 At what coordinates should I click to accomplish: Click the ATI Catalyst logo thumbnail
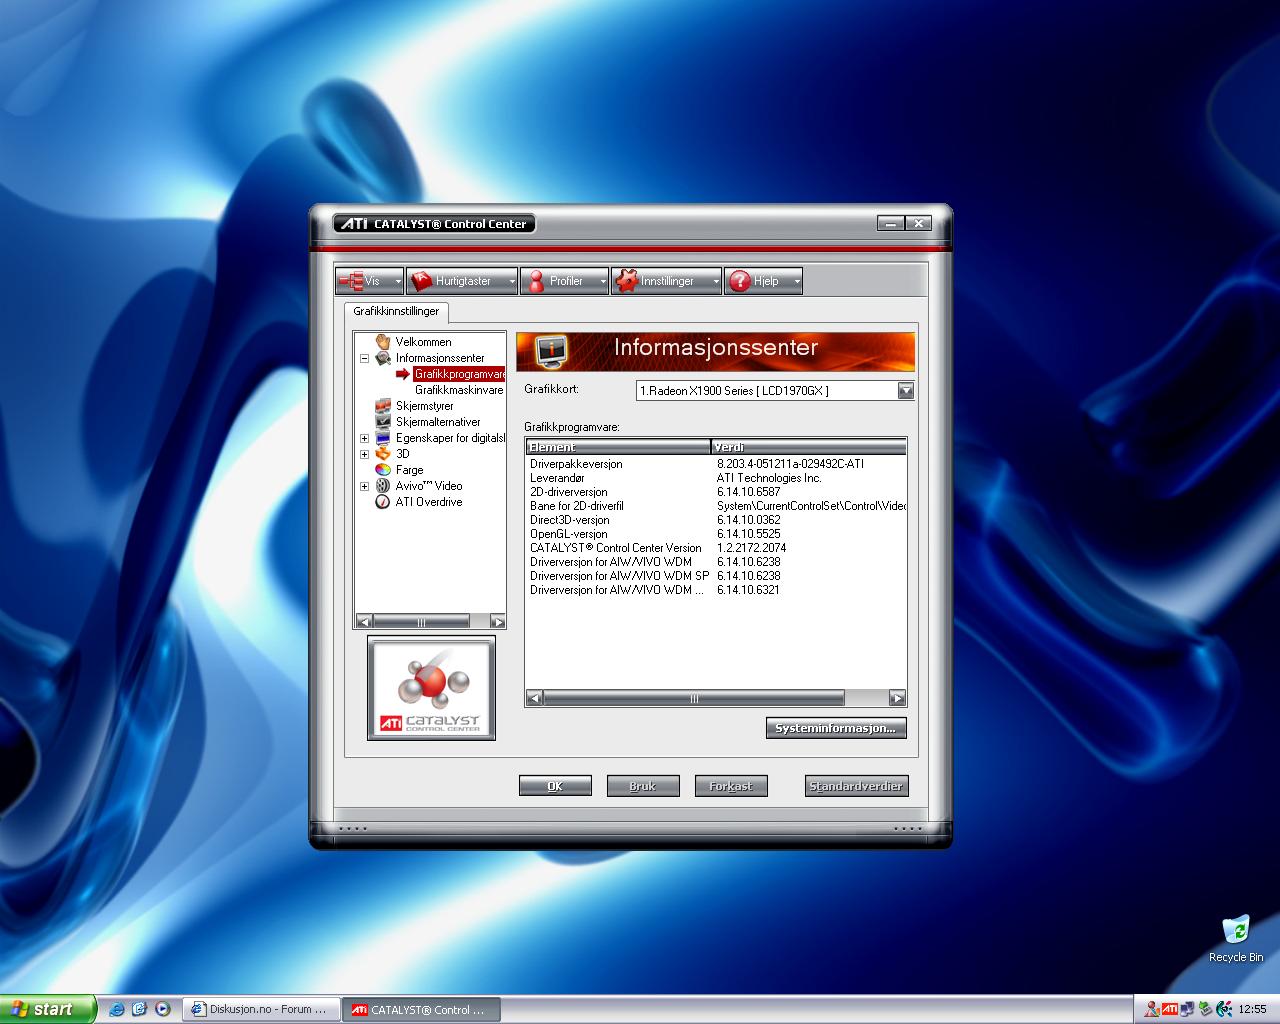click(431, 688)
